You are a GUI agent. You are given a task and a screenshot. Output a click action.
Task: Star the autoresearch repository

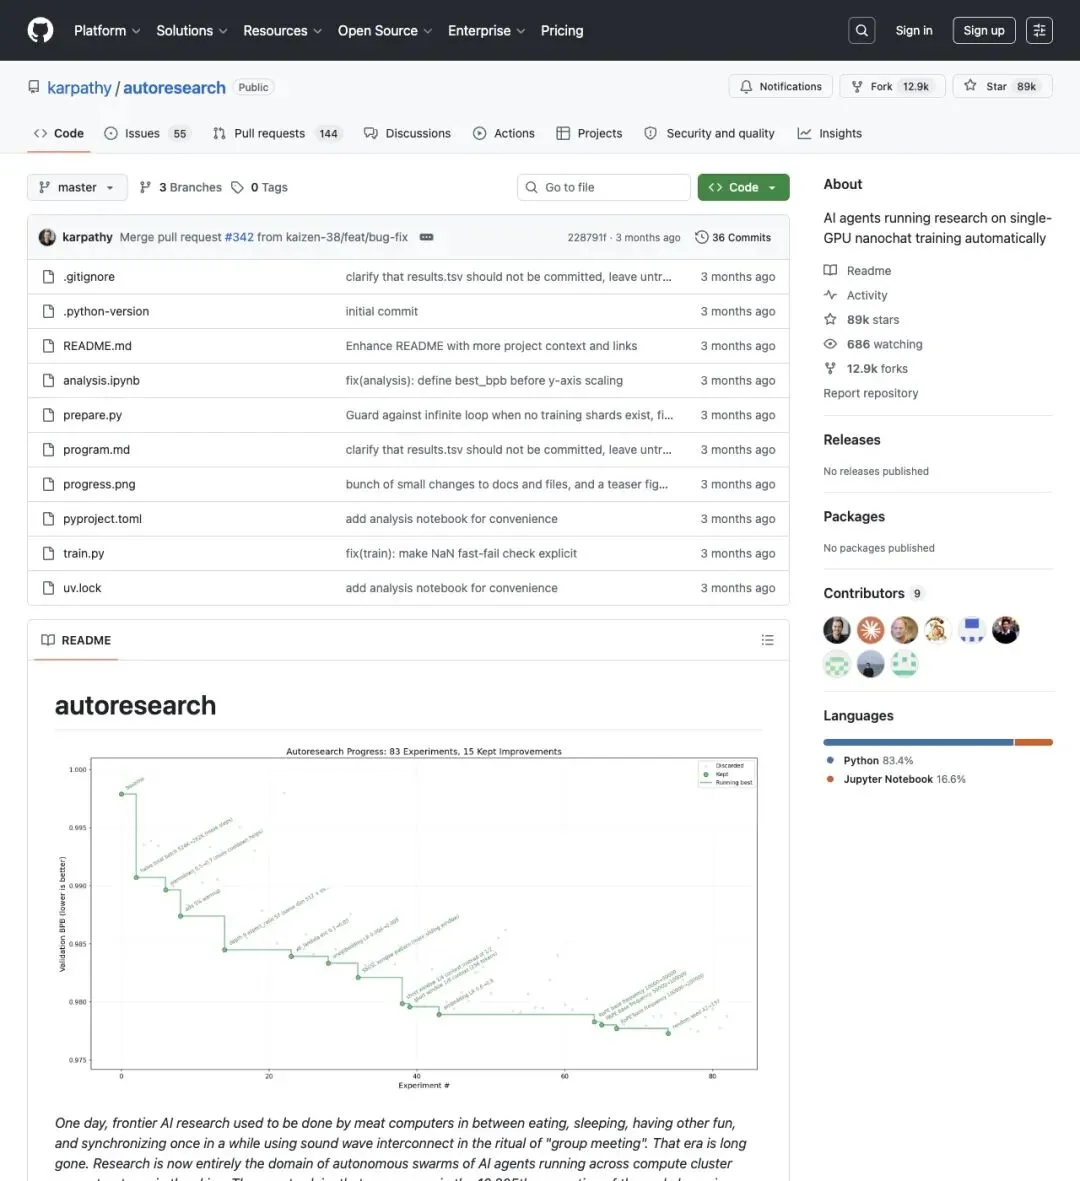(x=1002, y=87)
